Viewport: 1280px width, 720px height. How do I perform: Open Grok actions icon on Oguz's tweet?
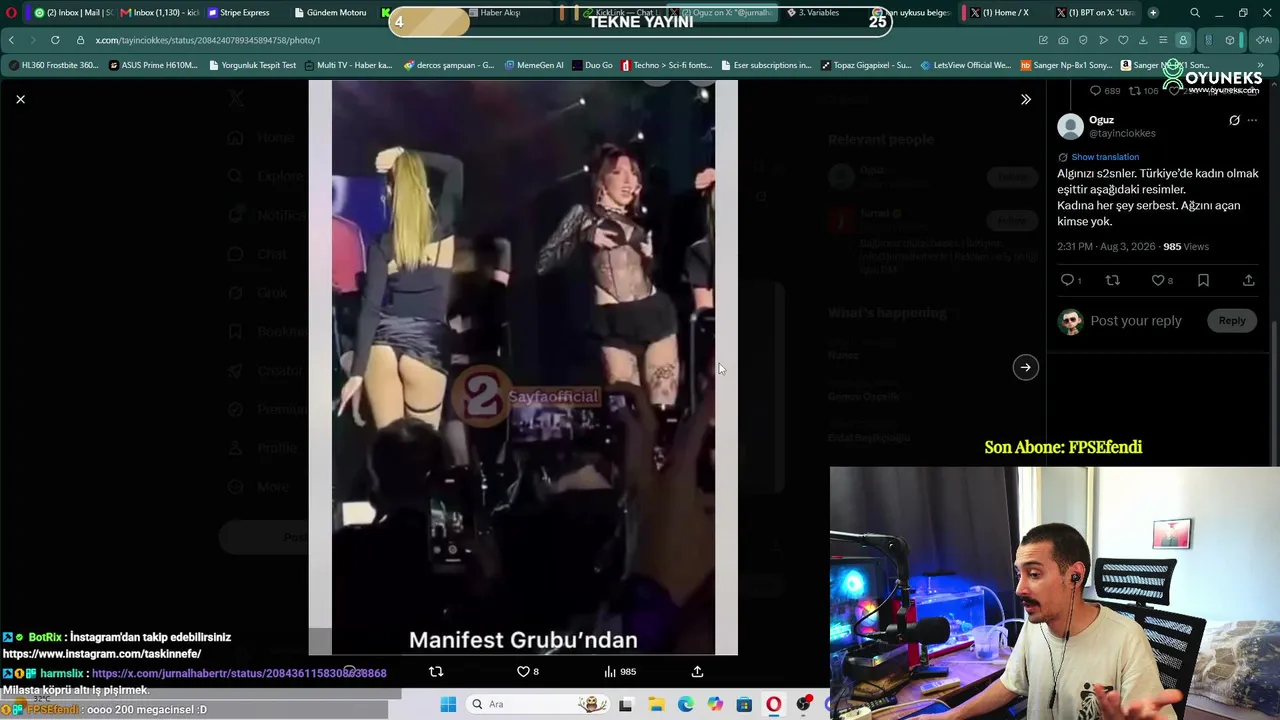[x=1234, y=120]
